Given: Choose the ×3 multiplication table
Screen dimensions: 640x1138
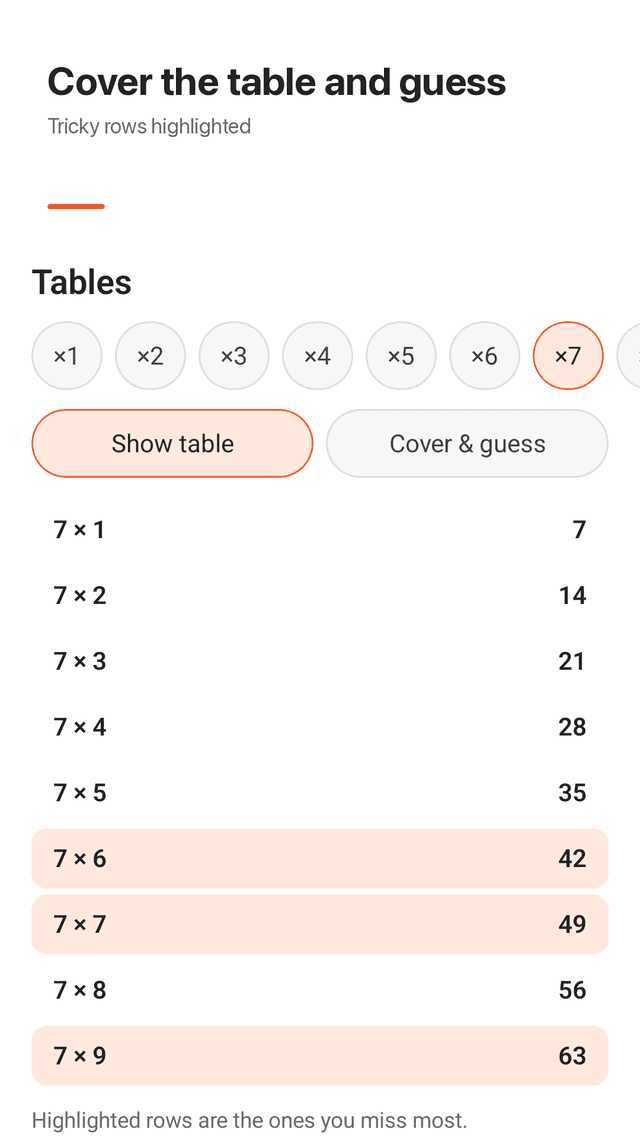Looking at the screenshot, I should (234, 356).
